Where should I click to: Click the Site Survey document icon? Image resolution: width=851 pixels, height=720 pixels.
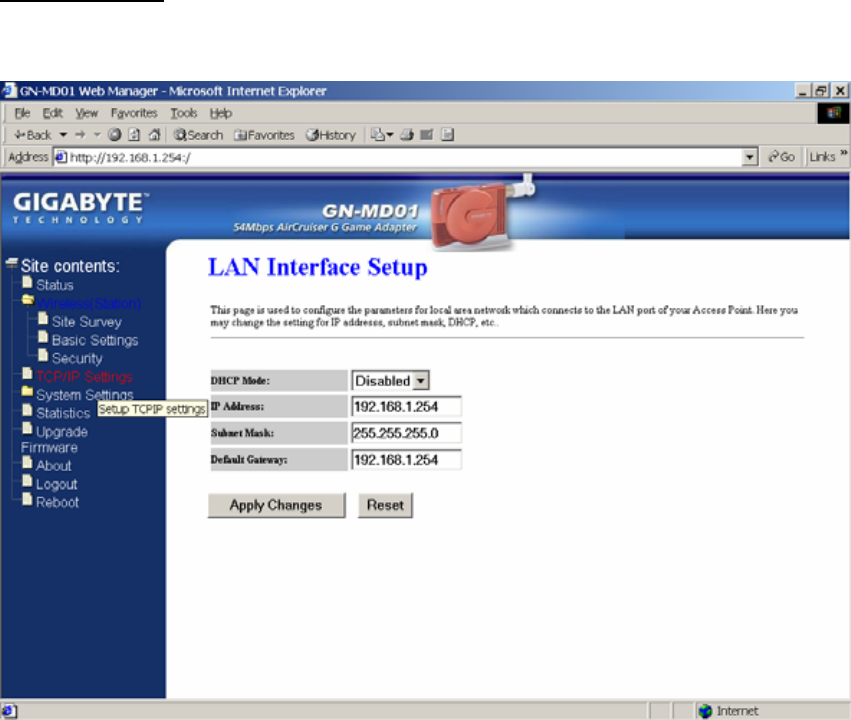click(x=43, y=319)
